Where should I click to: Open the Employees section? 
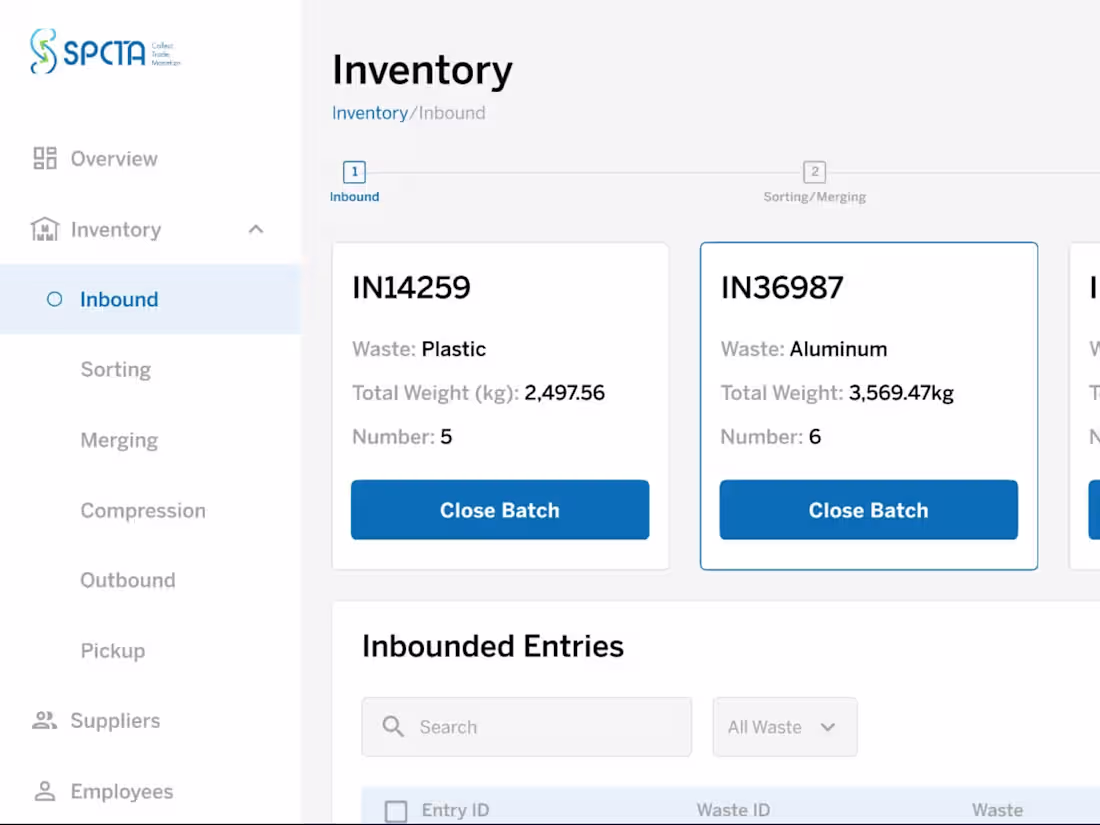click(x=121, y=791)
